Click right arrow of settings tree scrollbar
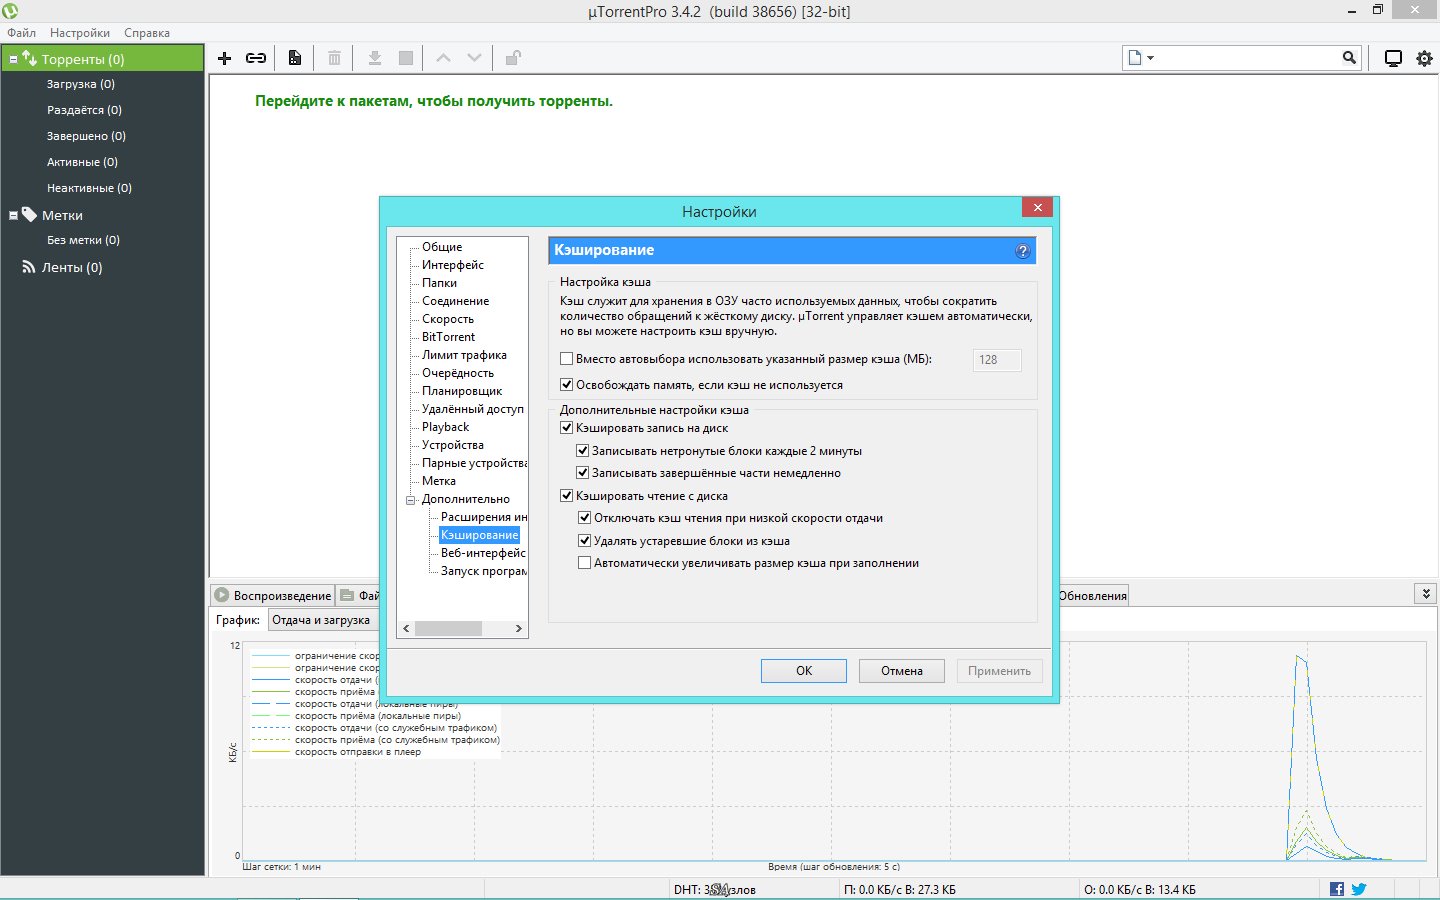 (518, 628)
